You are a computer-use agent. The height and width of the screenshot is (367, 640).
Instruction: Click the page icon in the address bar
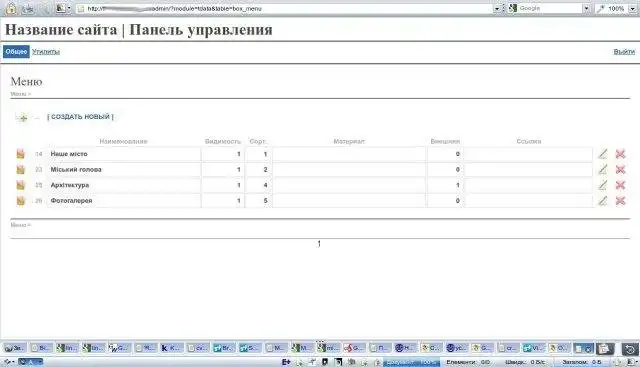tap(81, 9)
